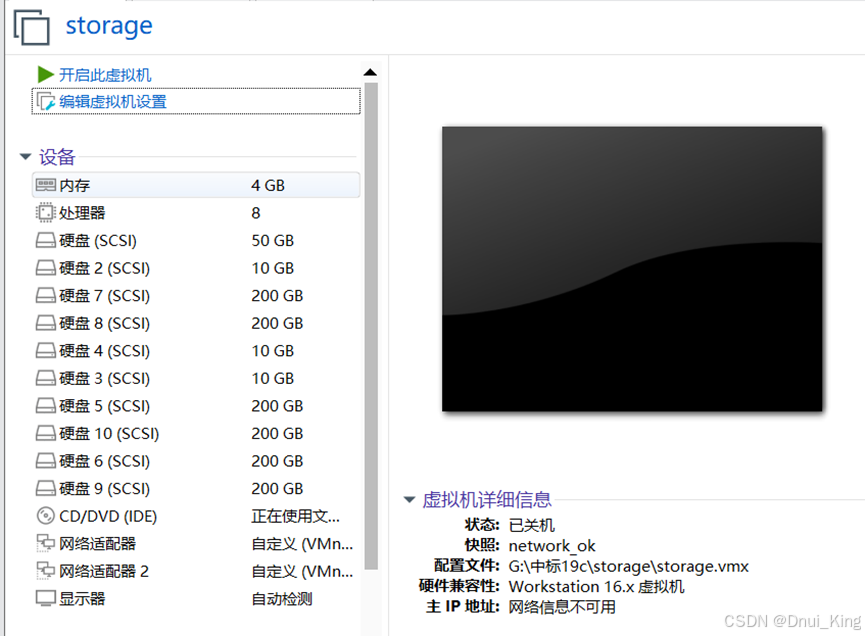The height and width of the screenshot is (636, 865).
Task: Click the 已关机 status text
Action: 532,525
